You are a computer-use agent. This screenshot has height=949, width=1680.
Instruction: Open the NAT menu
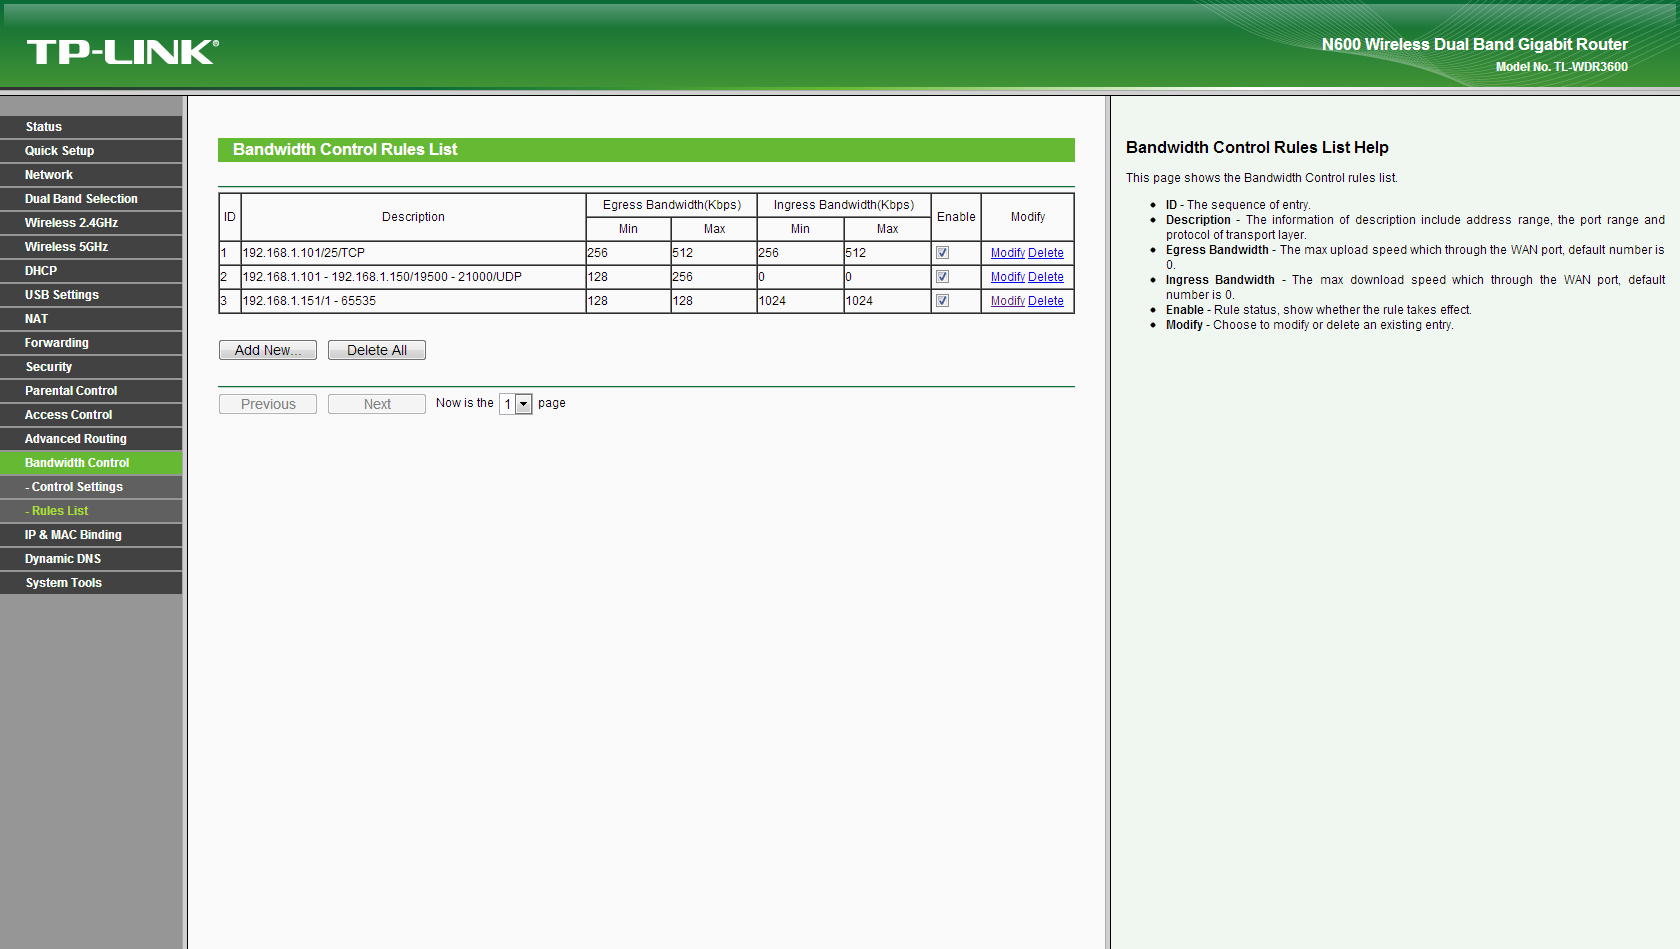91,319
